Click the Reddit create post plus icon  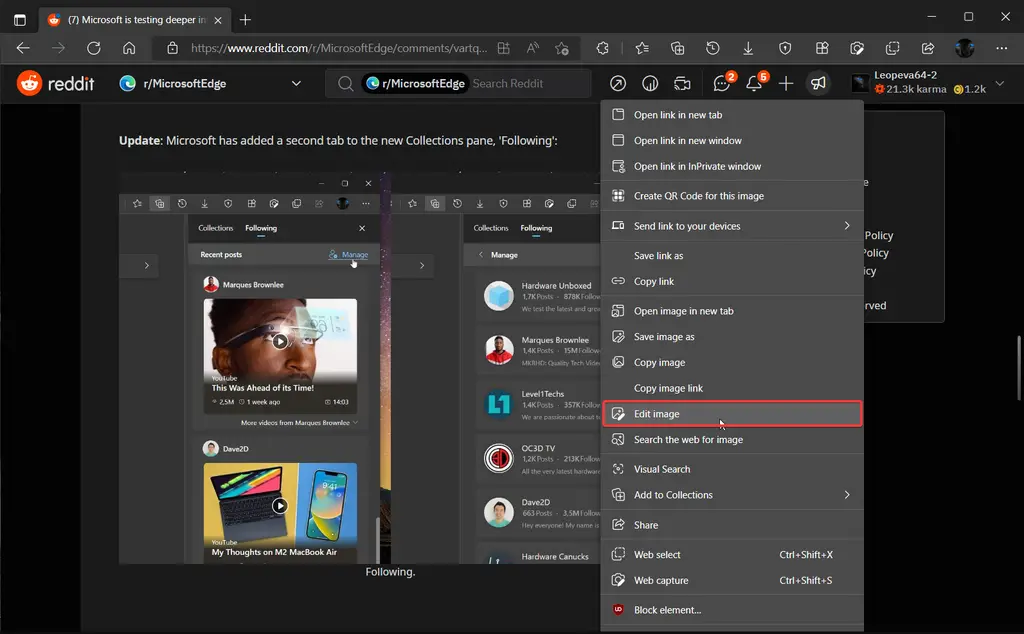(786, 84)
